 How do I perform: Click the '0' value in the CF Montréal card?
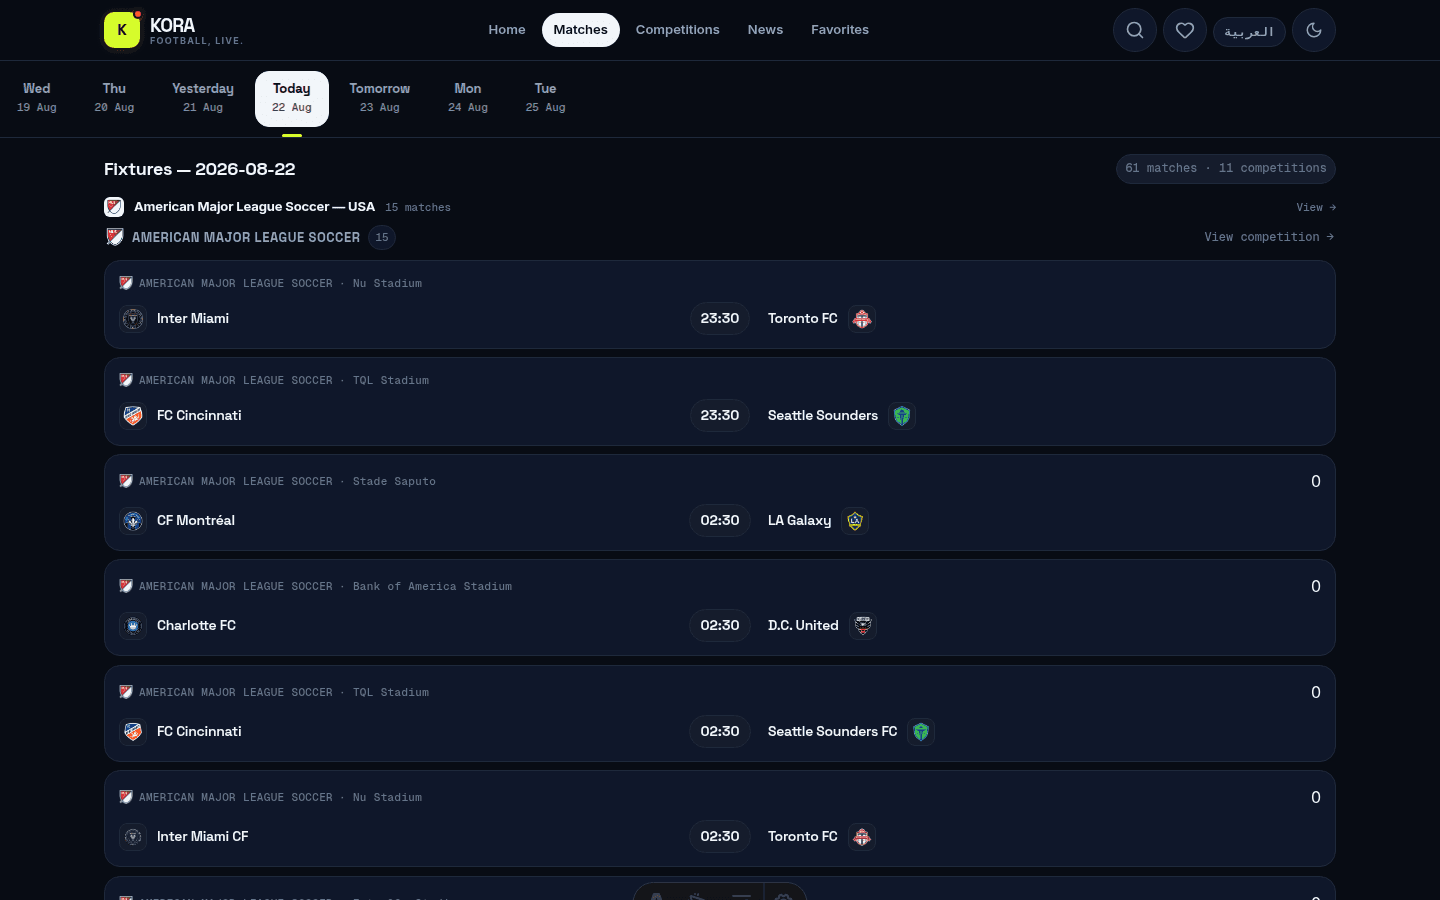[1316, 482]
